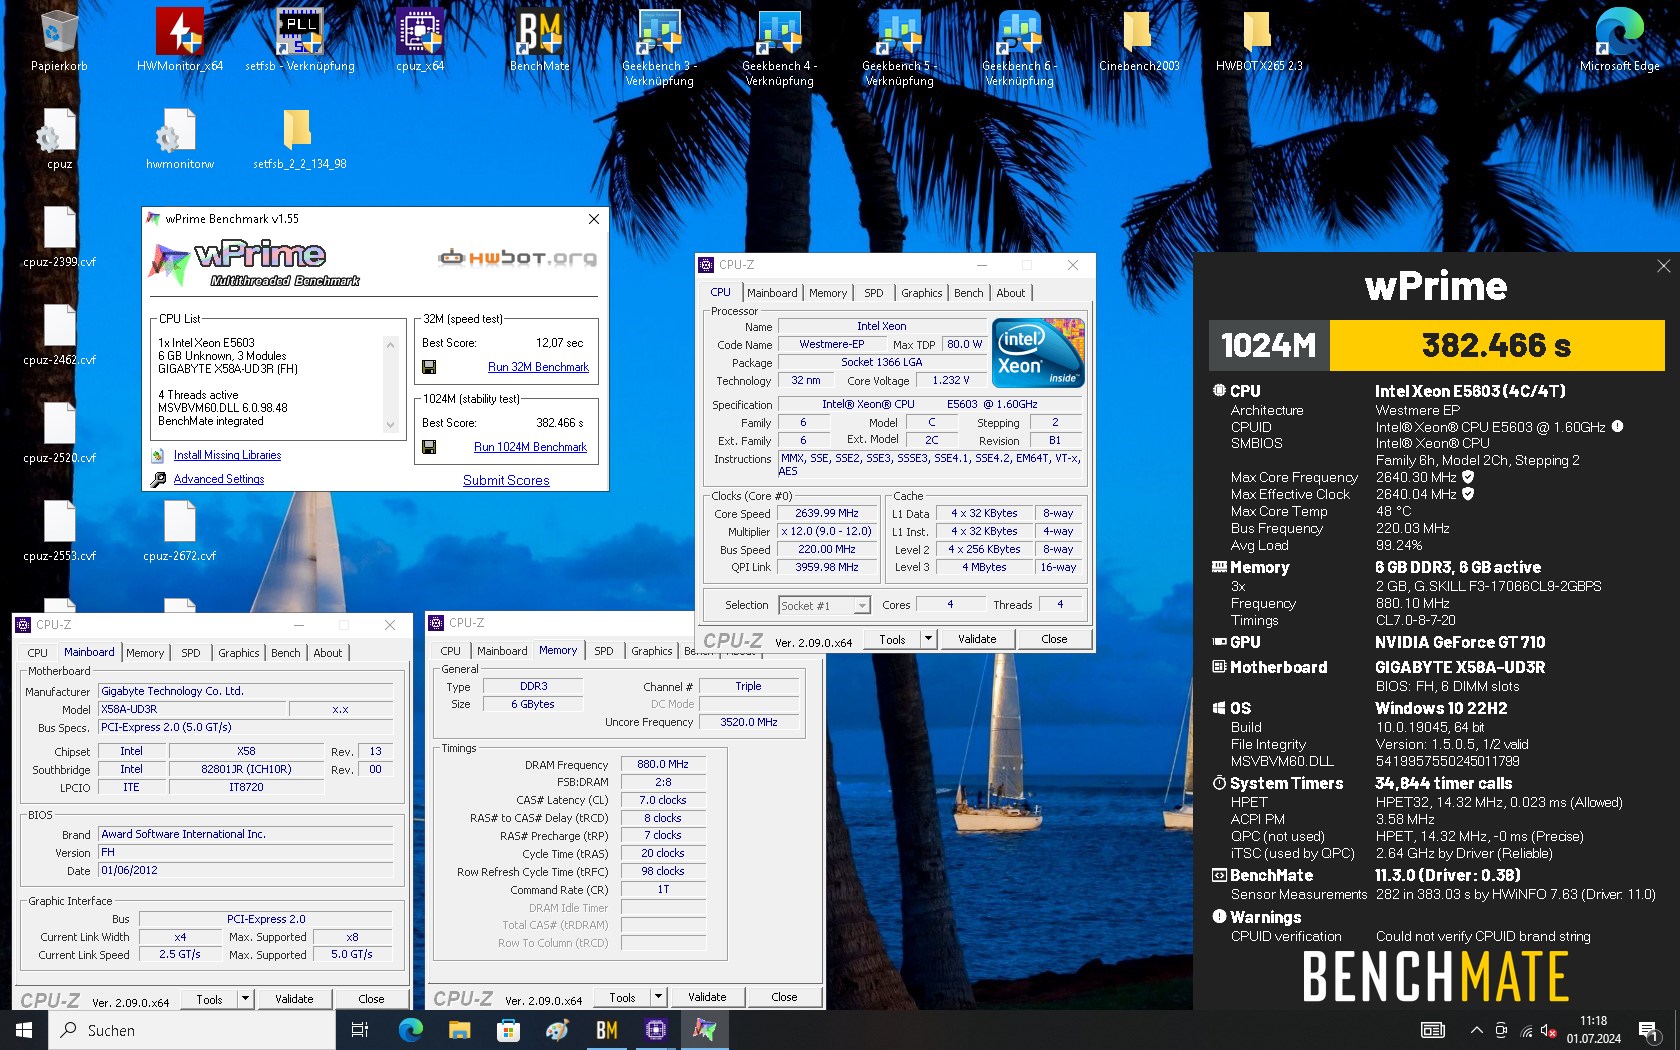Switch to SPD tab in CPU-Z Mainboard window
Screen dimensions: 1680x1050
[x=190, y=653]
